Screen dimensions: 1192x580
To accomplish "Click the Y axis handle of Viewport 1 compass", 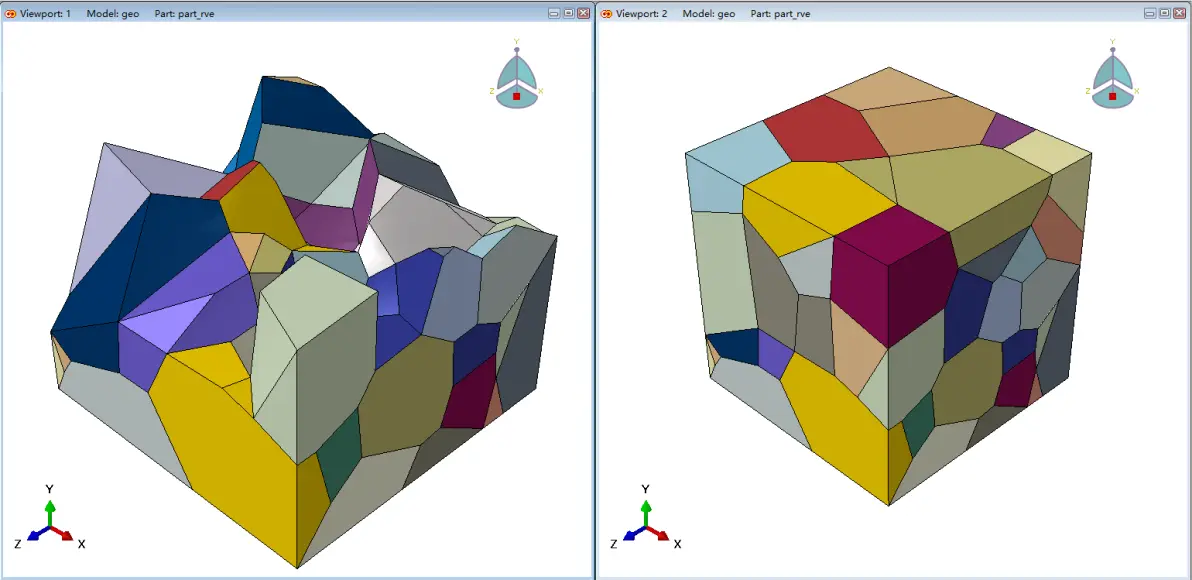I will [517, 49].
